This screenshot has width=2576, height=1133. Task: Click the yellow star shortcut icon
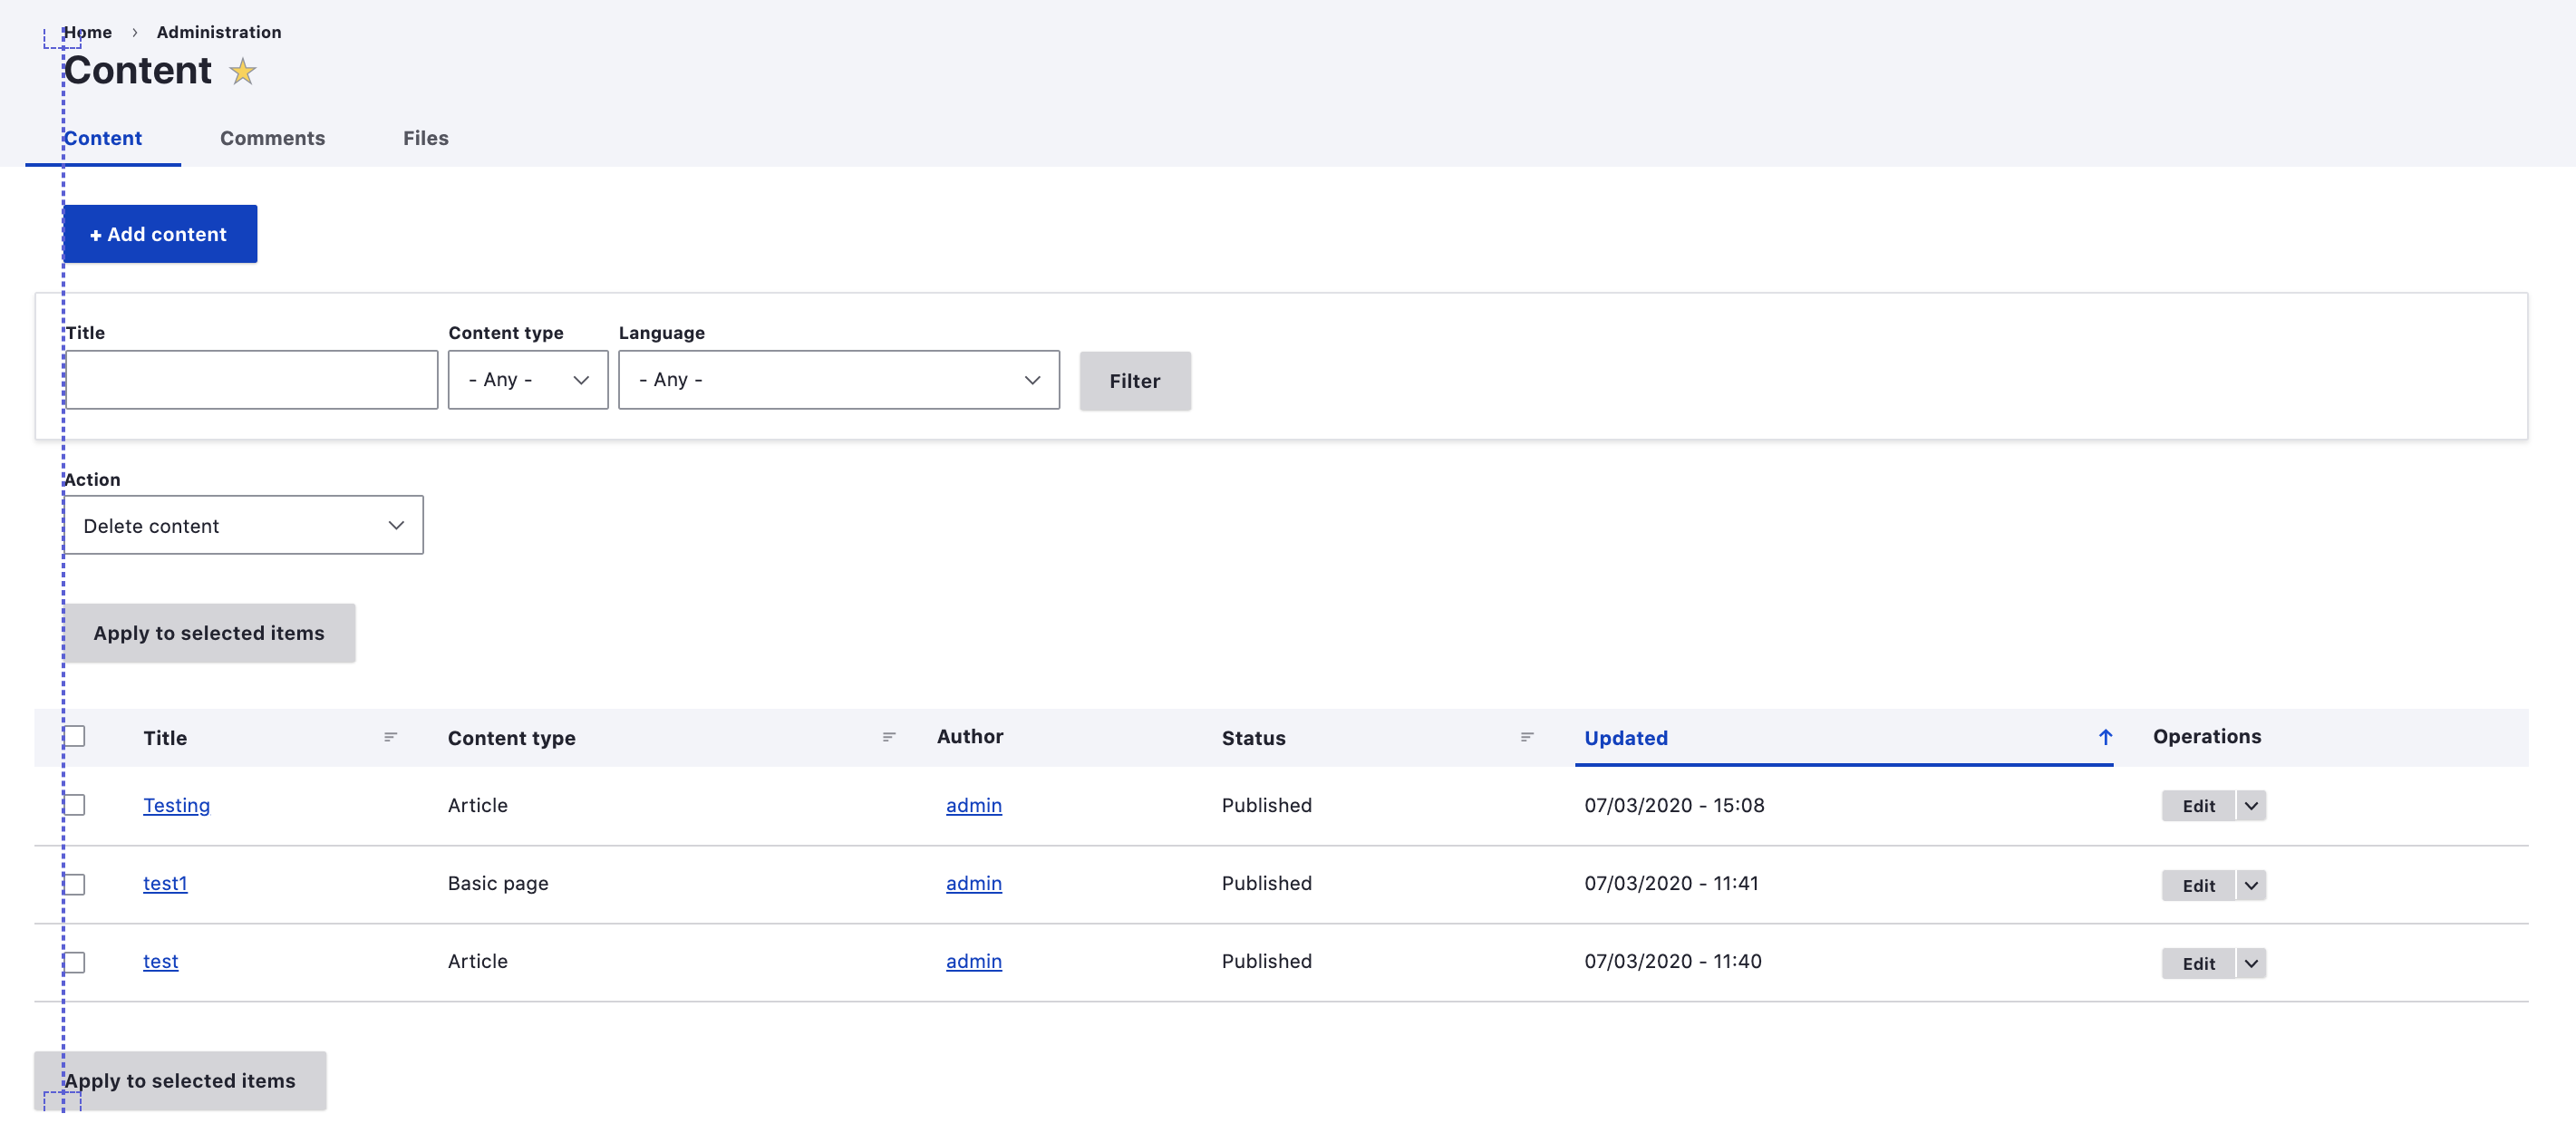click(242, 72)
